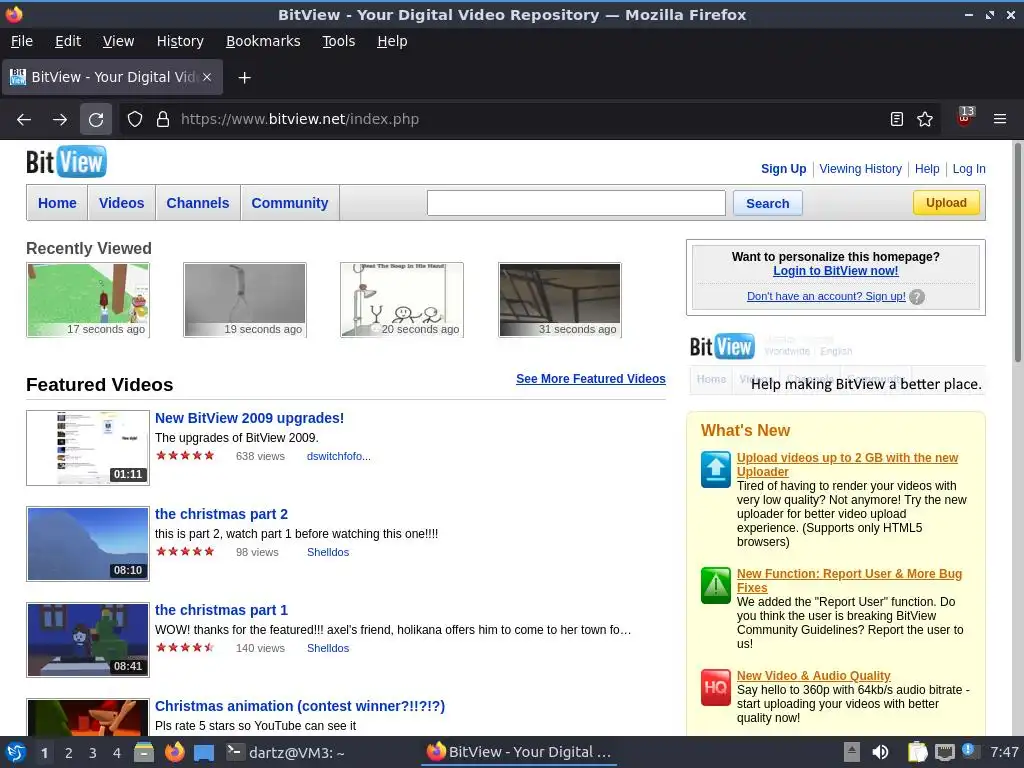Open the Channels tab

[197, 203]
